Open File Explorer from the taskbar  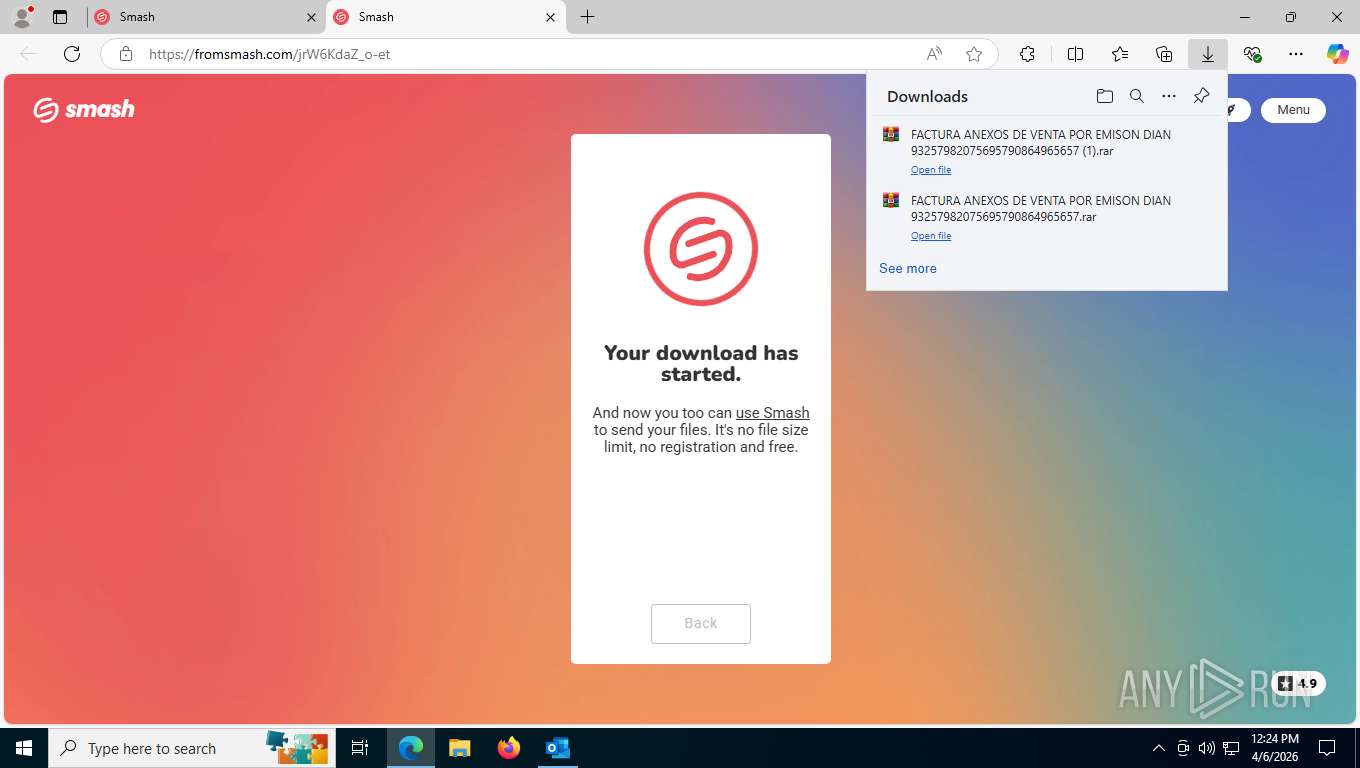(460, 748)
